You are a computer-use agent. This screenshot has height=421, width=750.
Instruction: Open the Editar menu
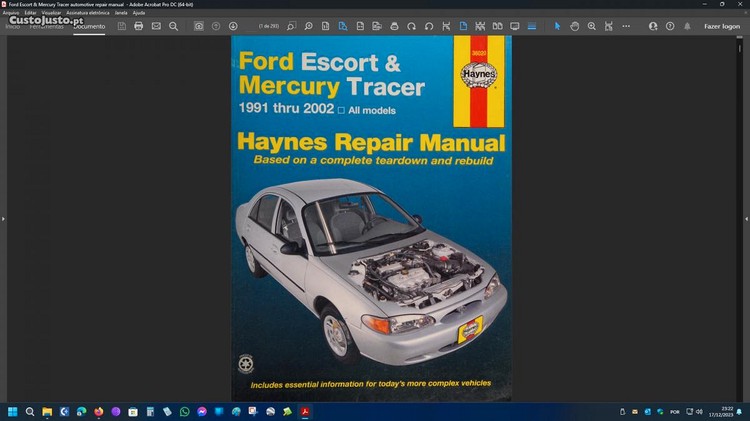31,13
